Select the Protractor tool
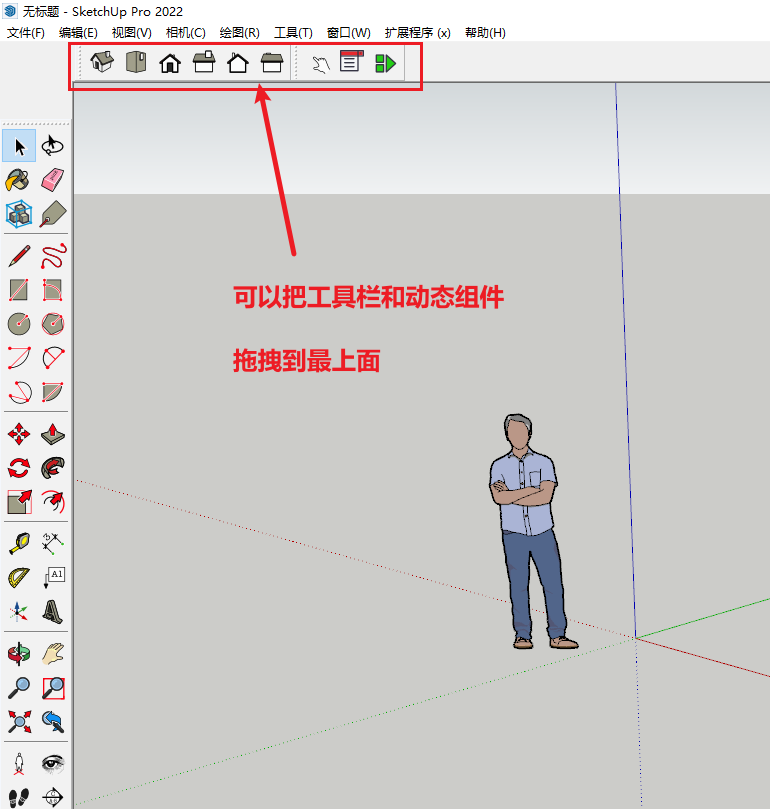 [19, 577]
